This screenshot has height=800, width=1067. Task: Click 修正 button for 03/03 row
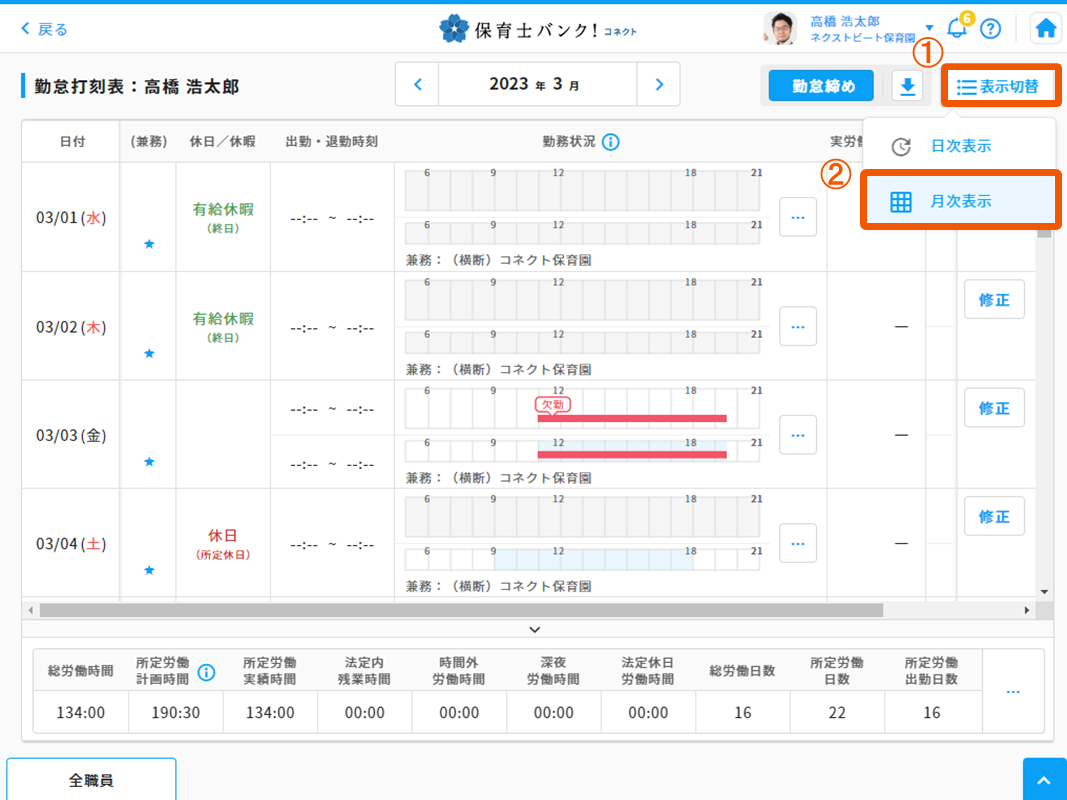[993, 408]
